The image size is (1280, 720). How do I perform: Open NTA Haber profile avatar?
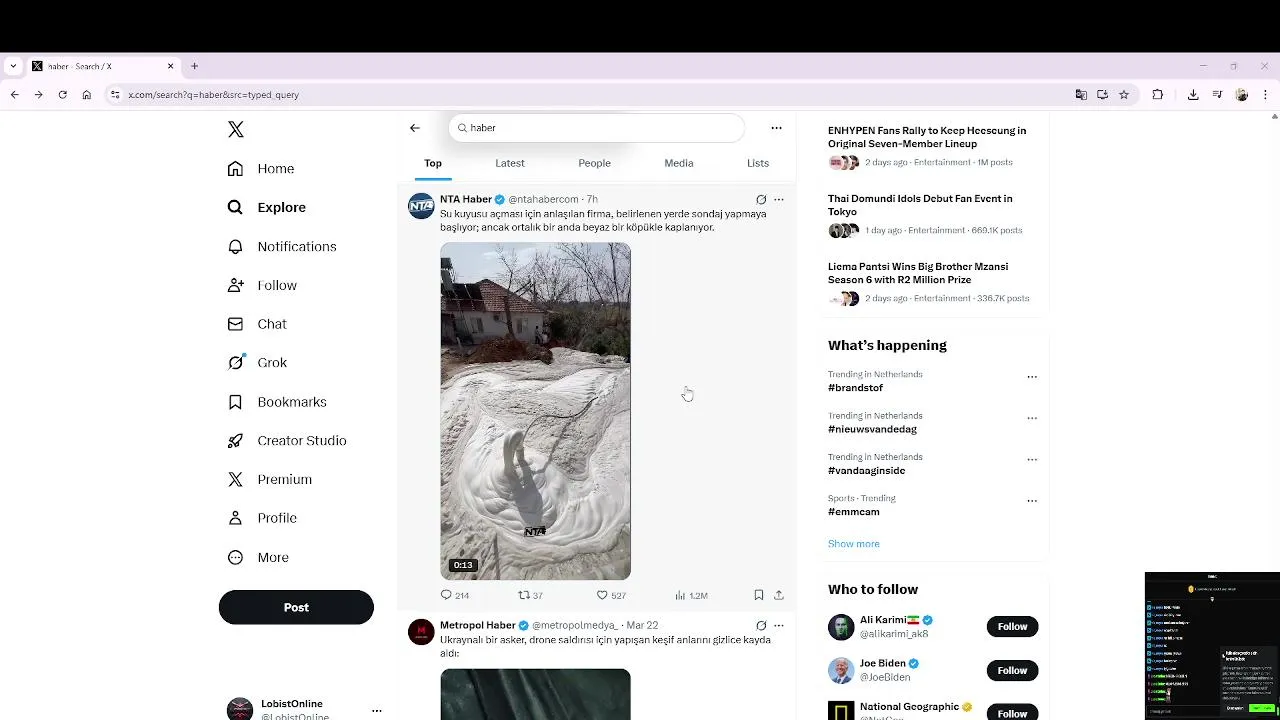tap(421, 206)
